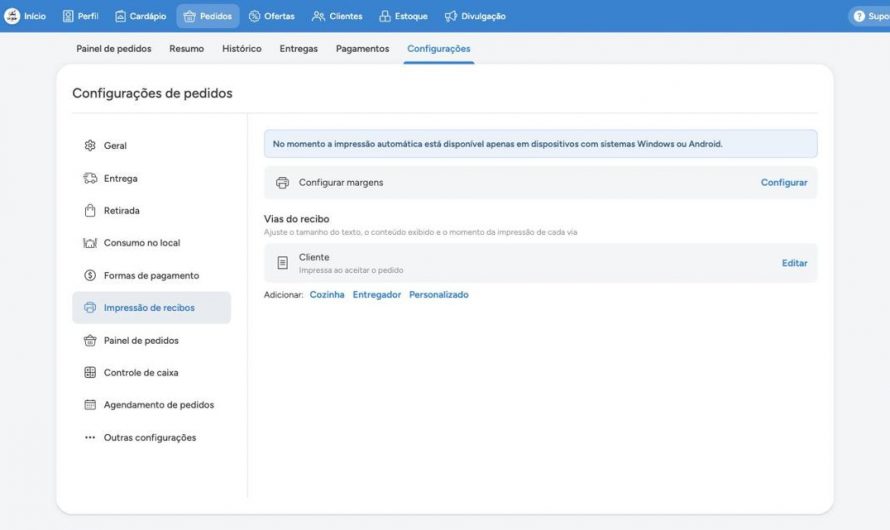Click the Configurar margens label text

point(341,183)
